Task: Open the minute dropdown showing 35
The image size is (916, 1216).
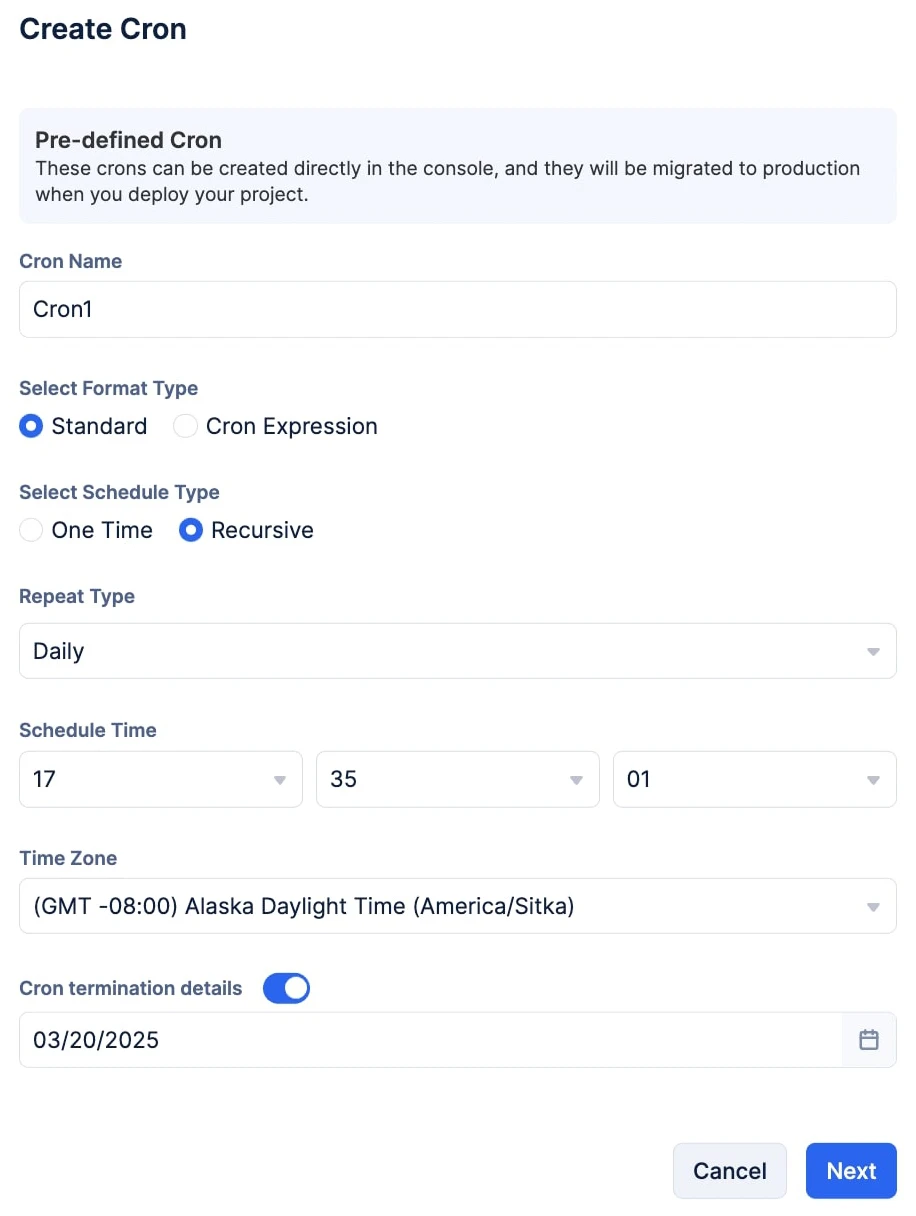Action: coord(458,779)
